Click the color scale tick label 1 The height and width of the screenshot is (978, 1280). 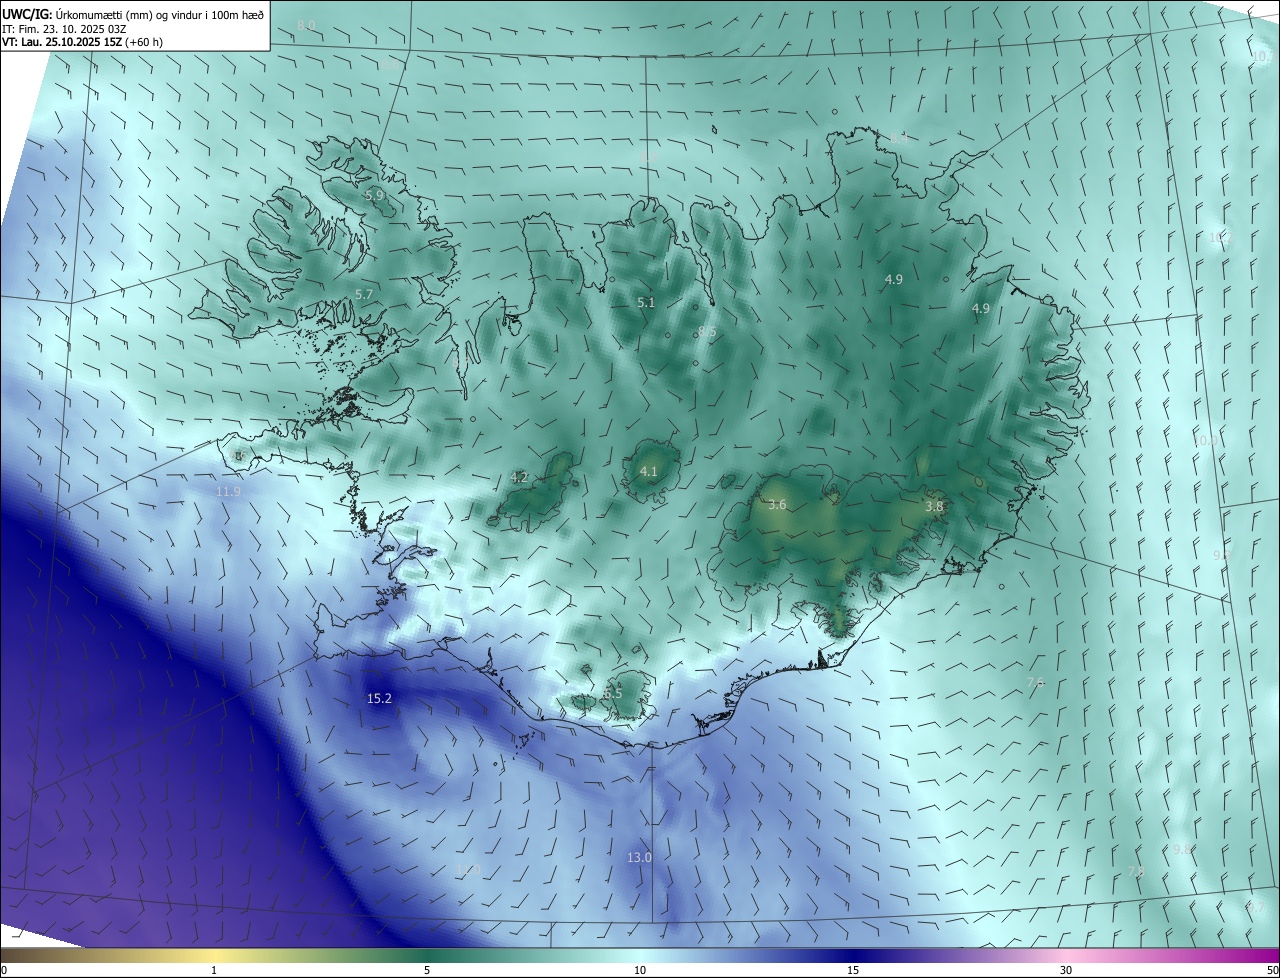point(214,971)
